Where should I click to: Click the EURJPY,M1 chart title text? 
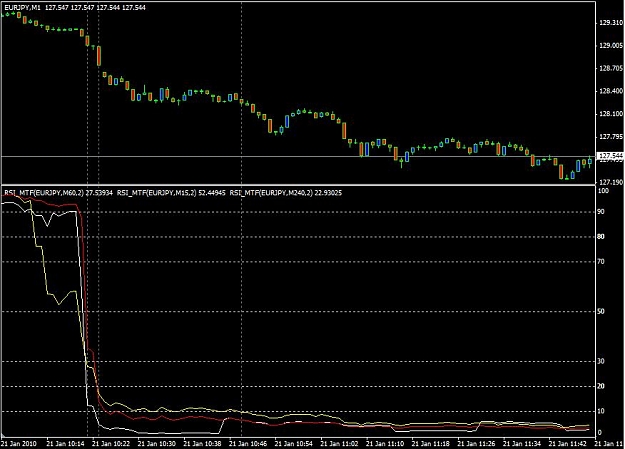tap(22, 8)
